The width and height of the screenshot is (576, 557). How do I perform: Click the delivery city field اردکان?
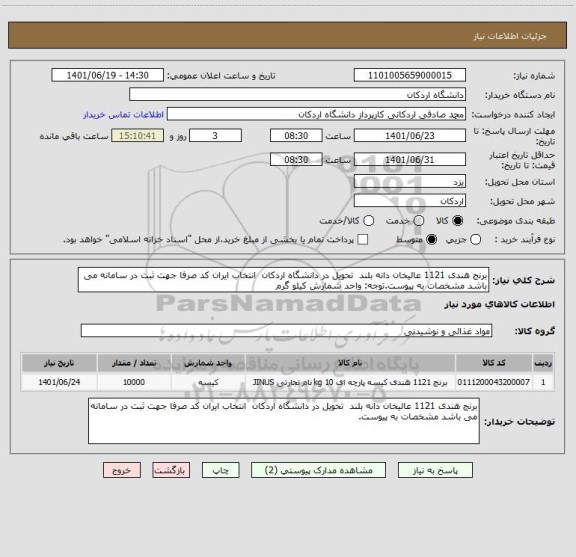(410, 201)
